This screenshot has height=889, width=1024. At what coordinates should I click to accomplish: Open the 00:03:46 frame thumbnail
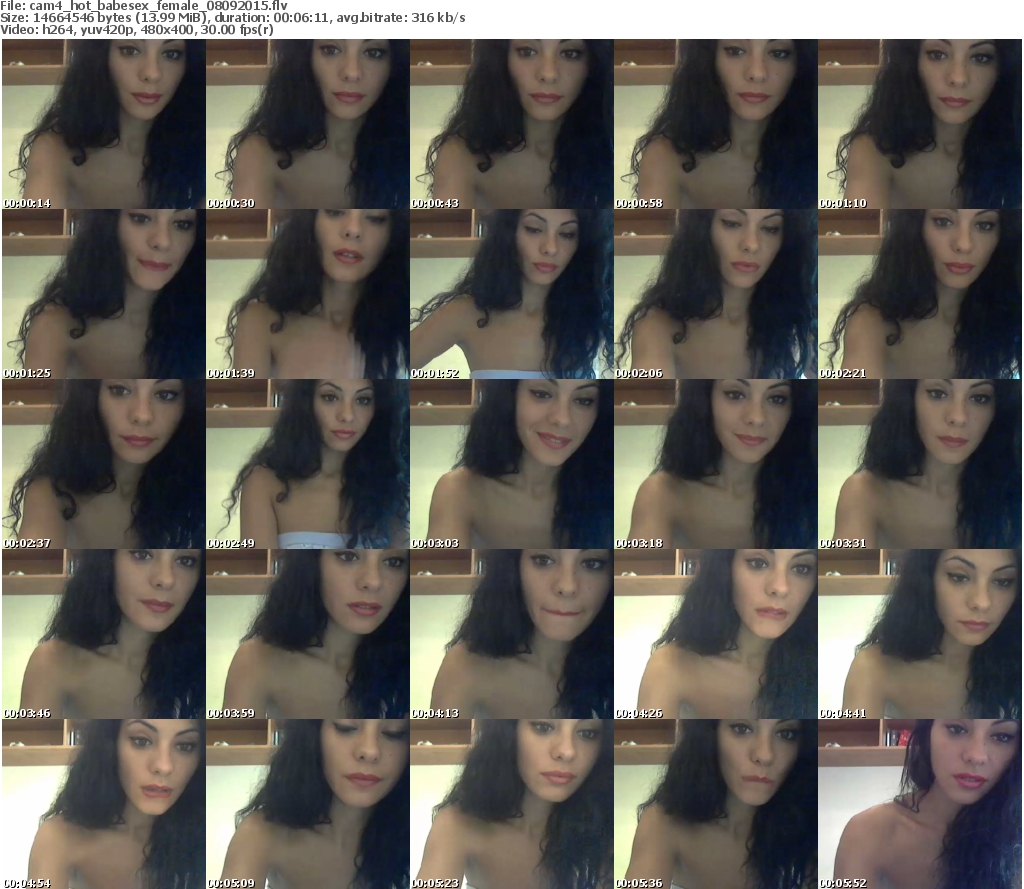coord(104,634)
